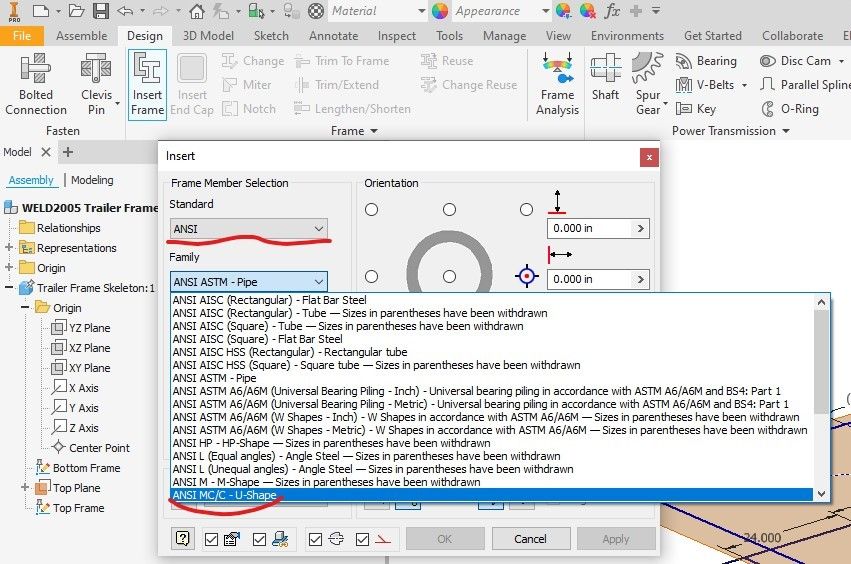
Task: Choose the Key connection tool
Action: click(696, 109)
